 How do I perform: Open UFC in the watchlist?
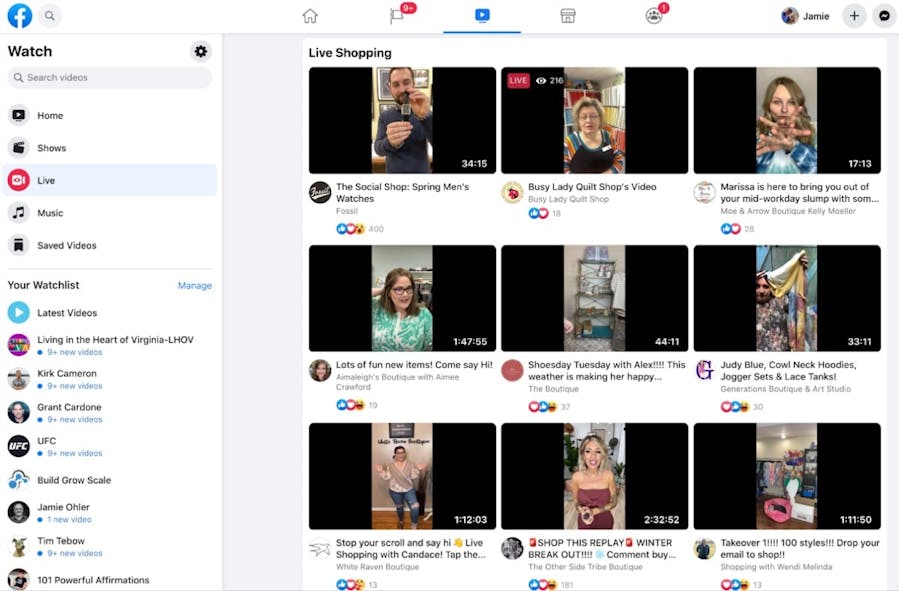point(46,441)
